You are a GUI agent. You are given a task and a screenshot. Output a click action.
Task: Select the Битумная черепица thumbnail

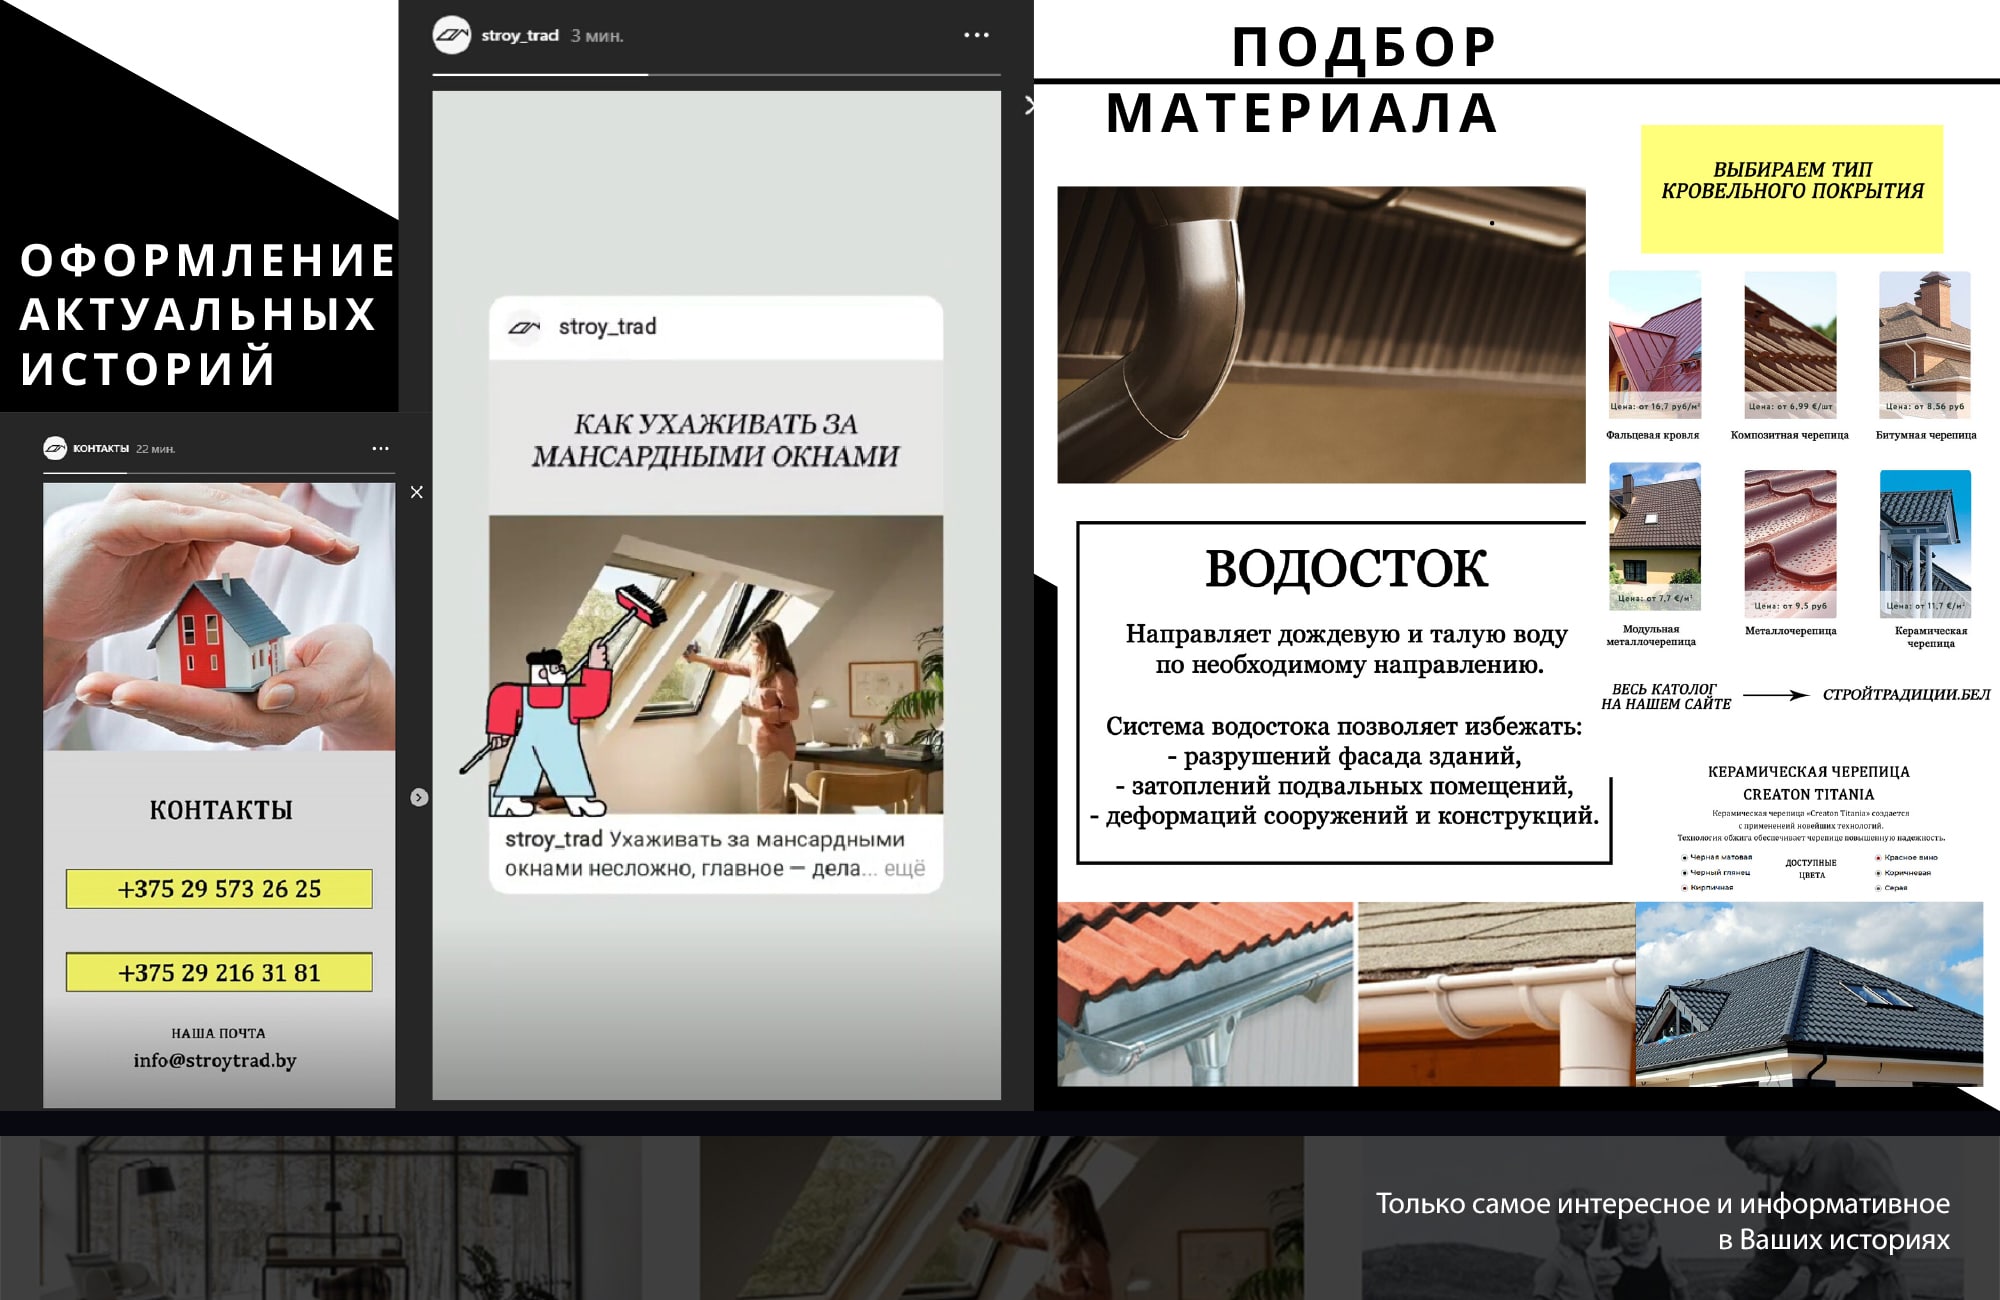point(1925,344)
